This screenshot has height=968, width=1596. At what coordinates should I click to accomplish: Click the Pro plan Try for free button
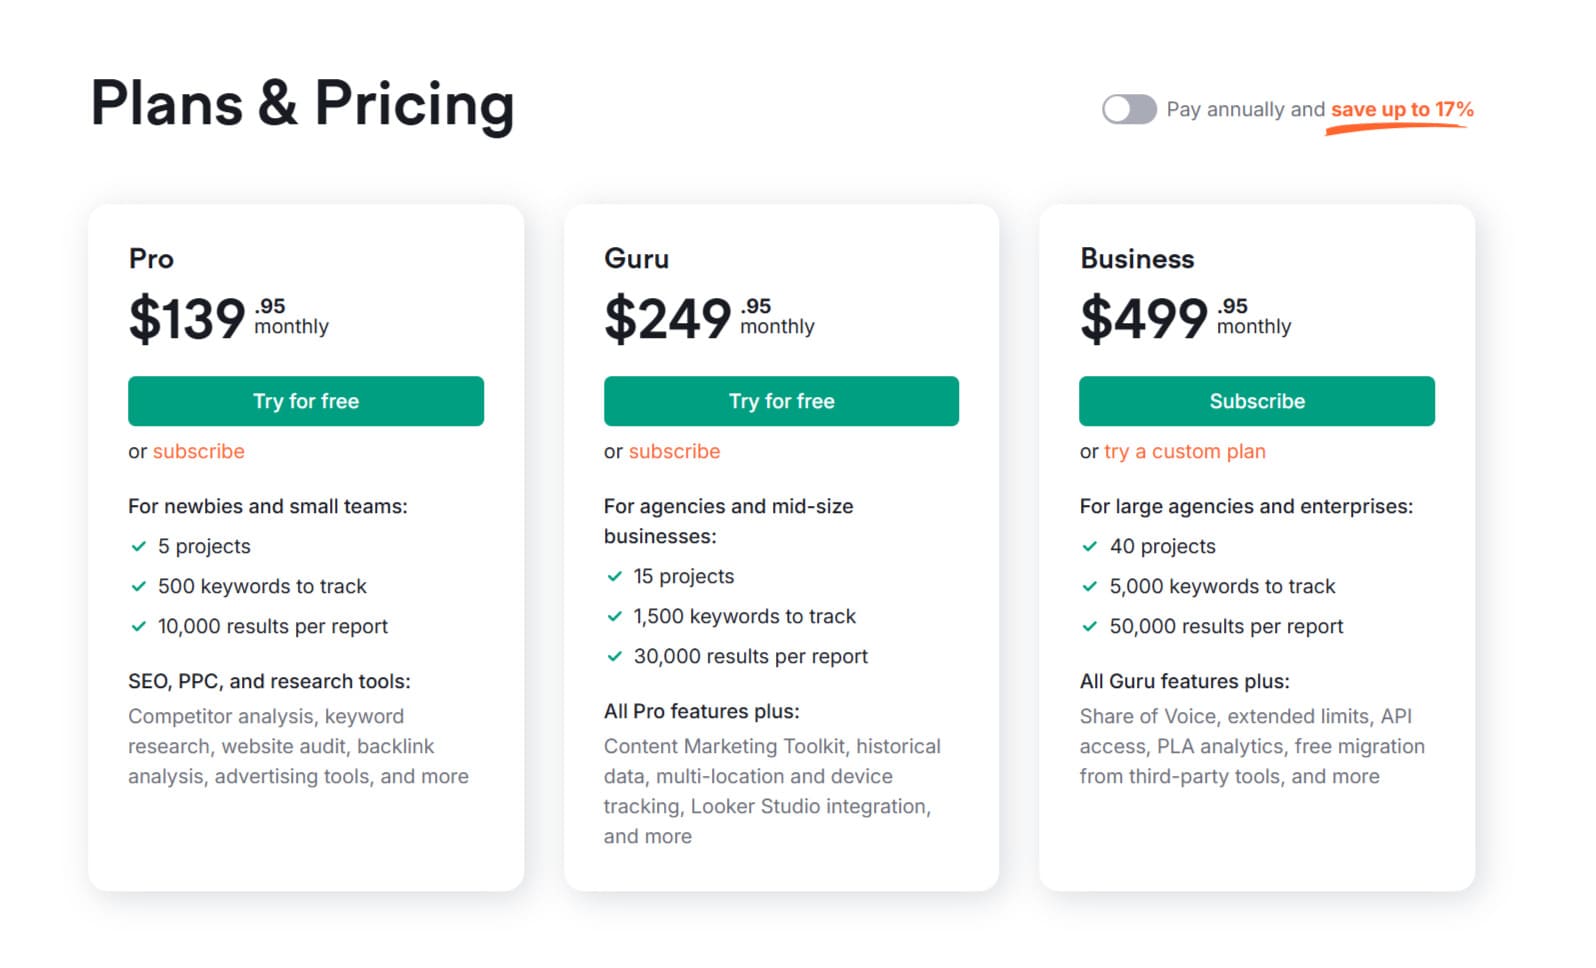point(306,401)
